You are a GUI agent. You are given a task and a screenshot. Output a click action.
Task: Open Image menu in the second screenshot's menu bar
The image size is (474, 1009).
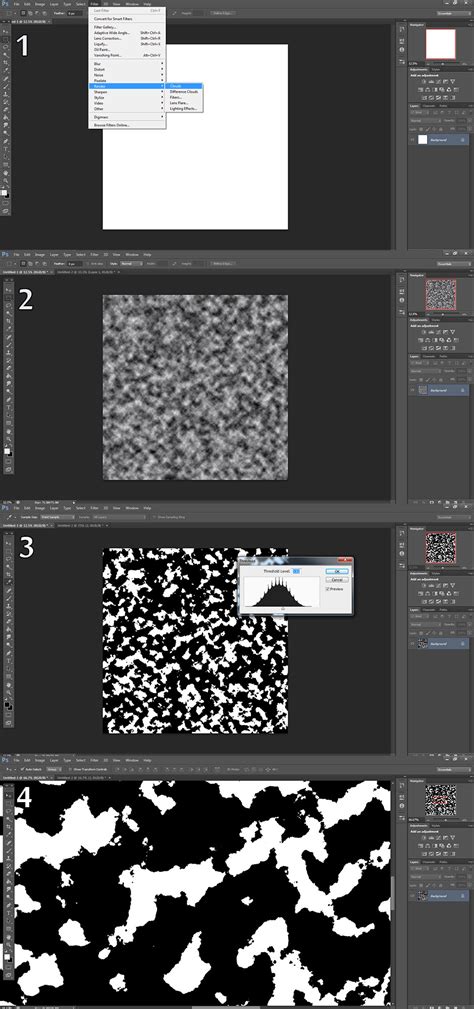pos(40,255)
